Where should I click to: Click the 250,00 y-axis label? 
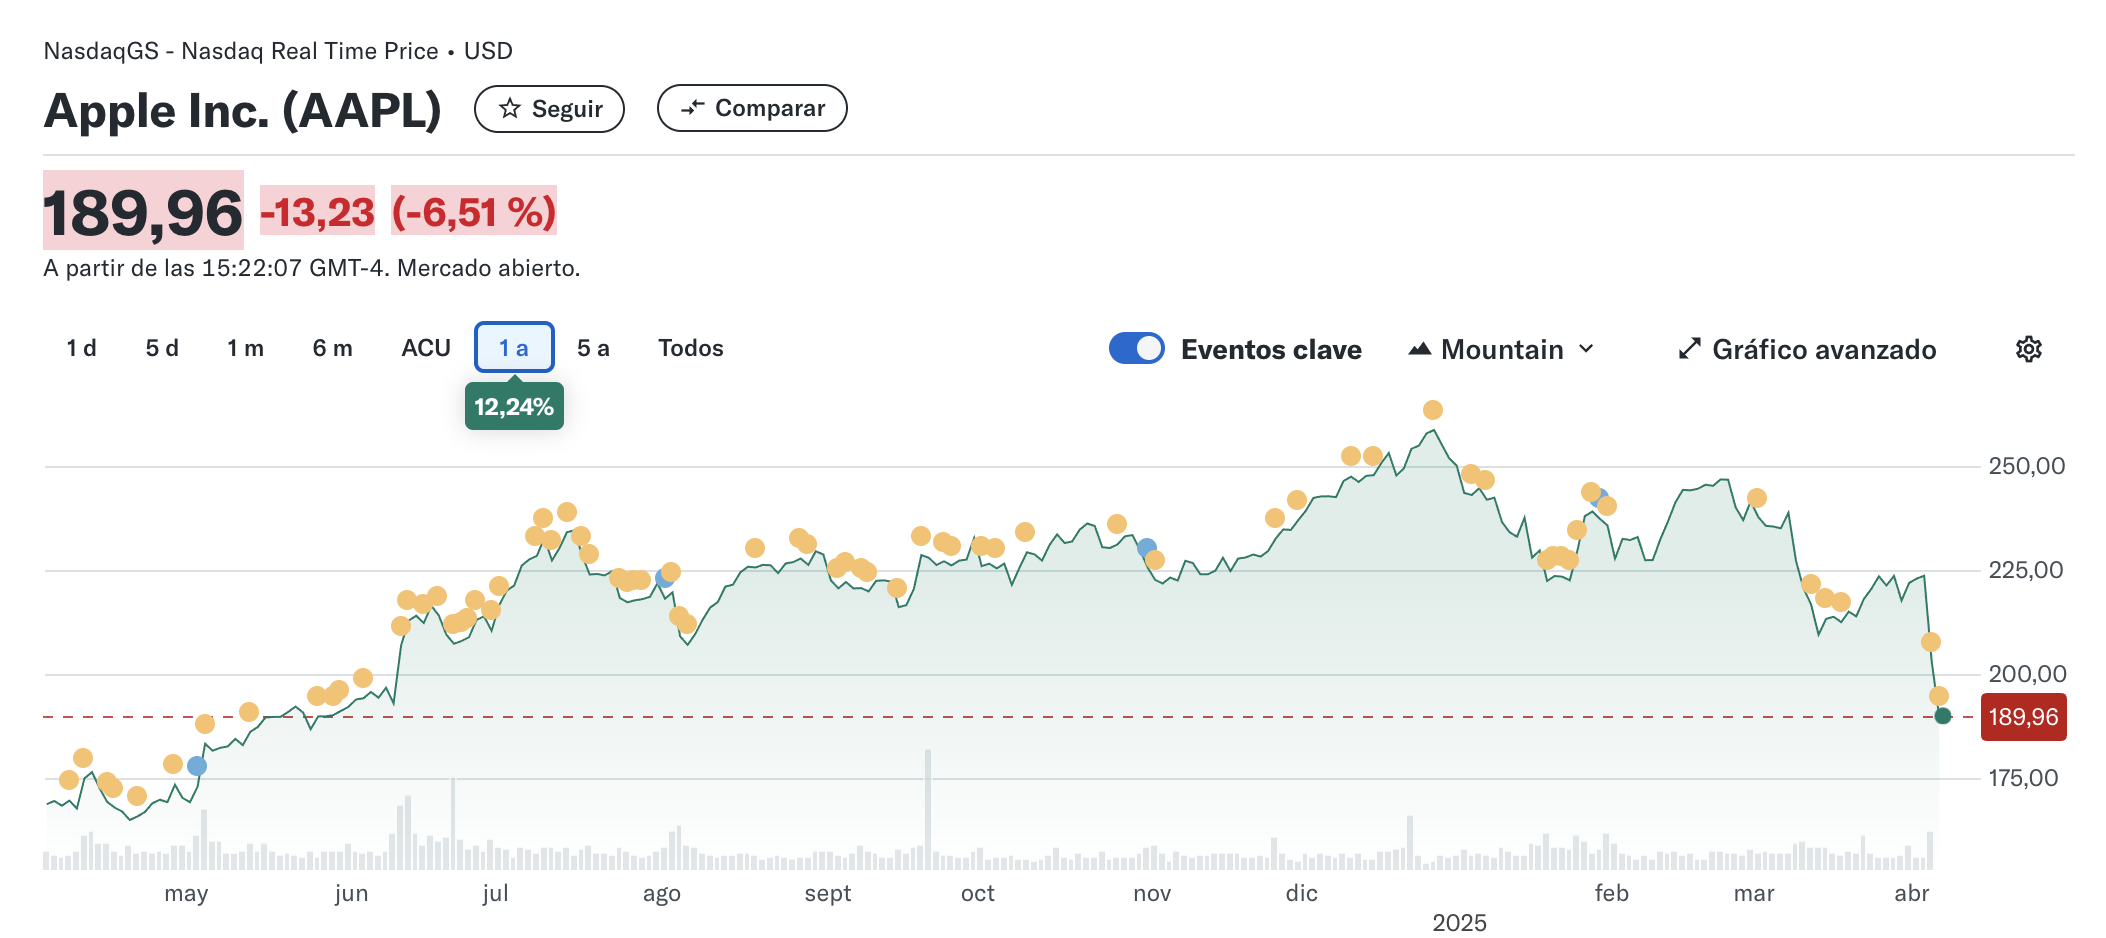2027,466
